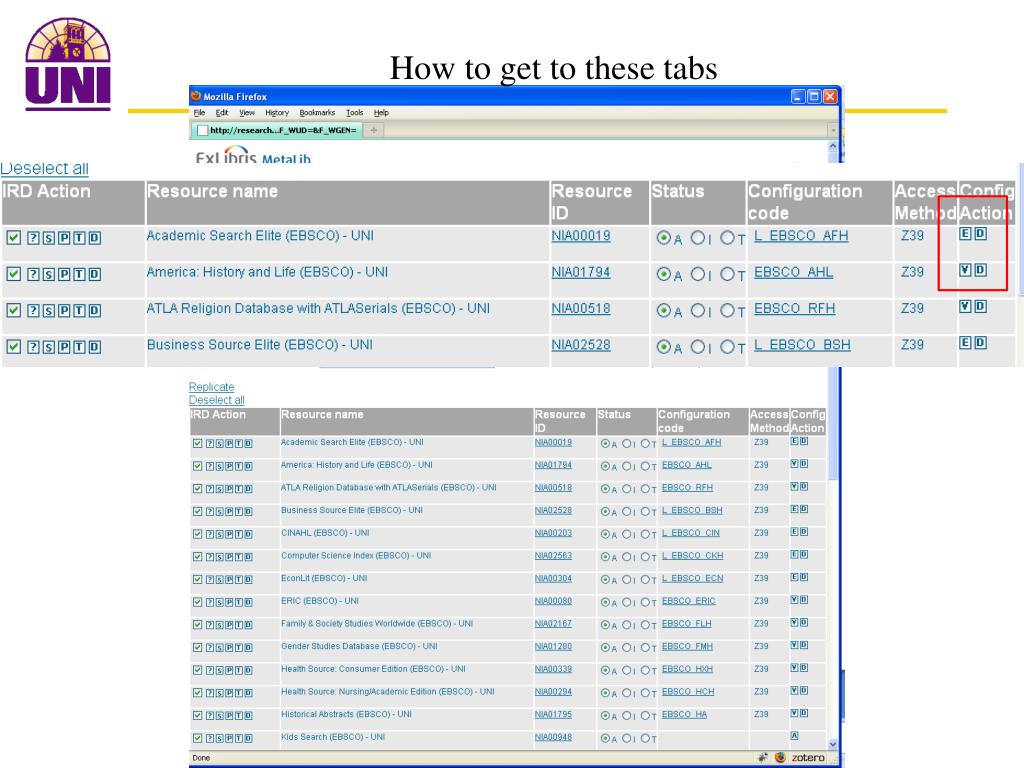Open the enlarged NIA00518 resource ID link
Image resolution: width=1024 pixels, height=768 pixels.
[581, 308]
